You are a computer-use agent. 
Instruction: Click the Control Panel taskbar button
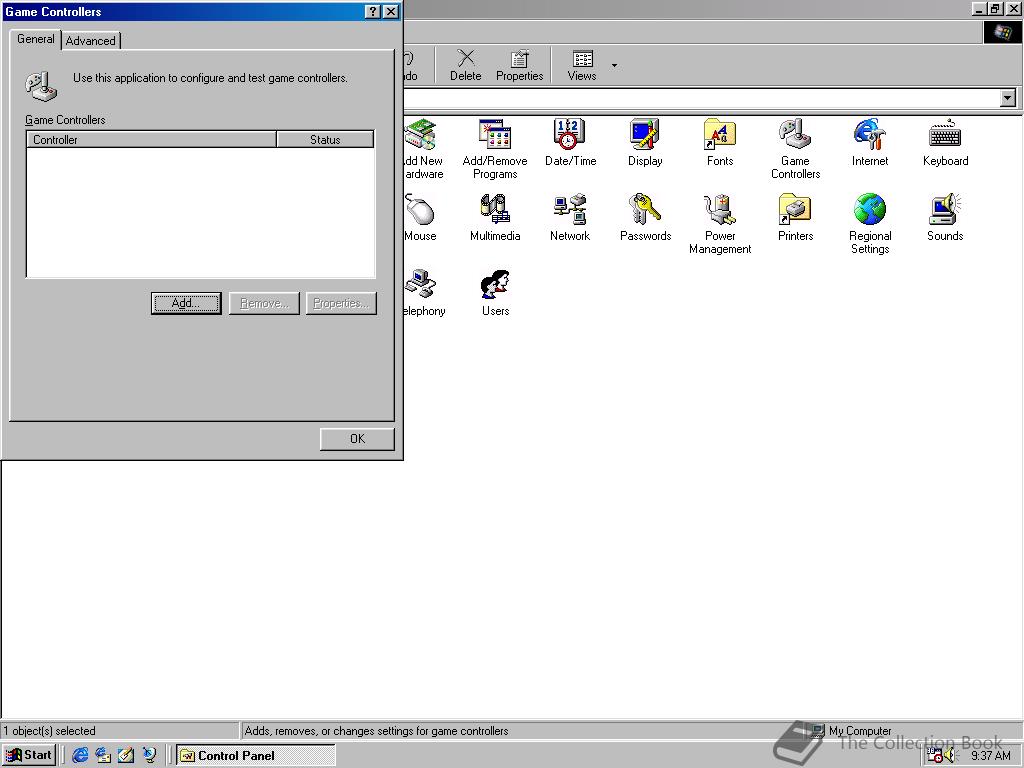[256, 756]
